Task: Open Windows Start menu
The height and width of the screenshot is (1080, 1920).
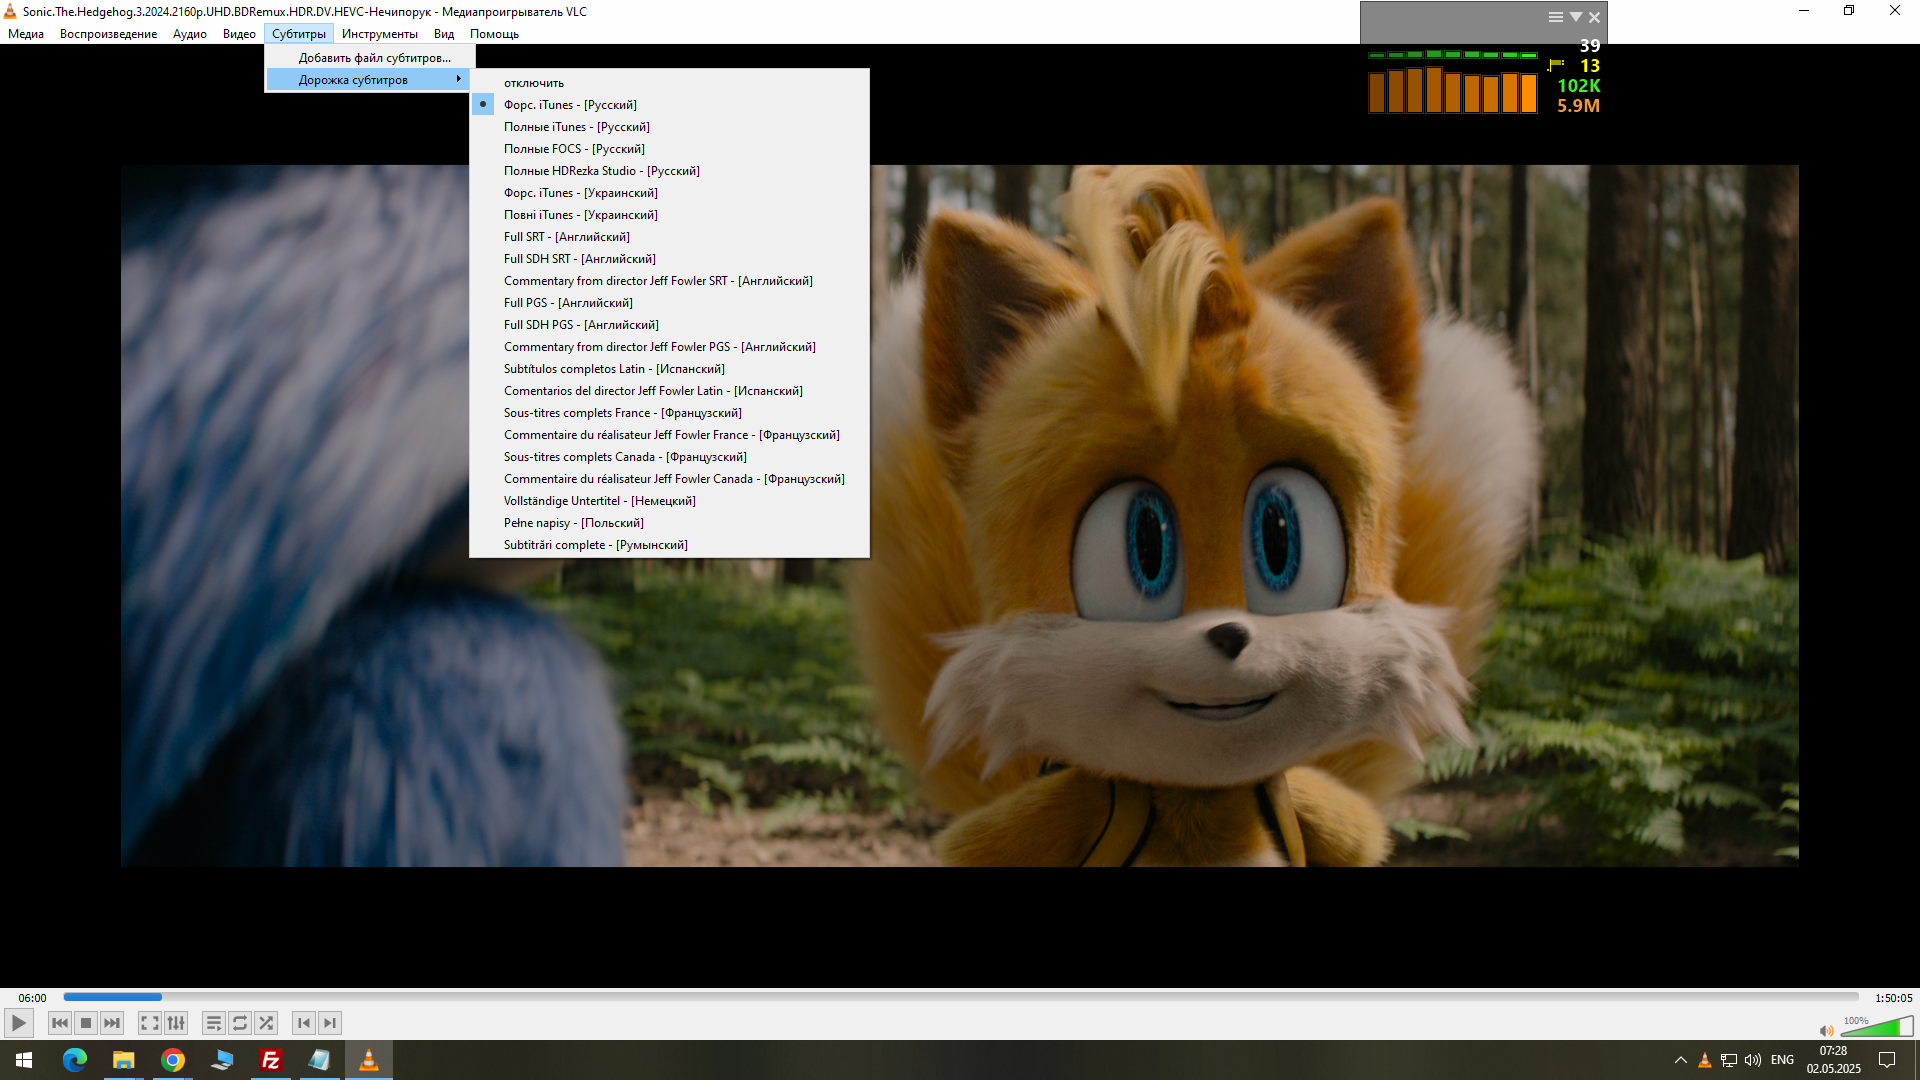Action: coord(24,1060)
